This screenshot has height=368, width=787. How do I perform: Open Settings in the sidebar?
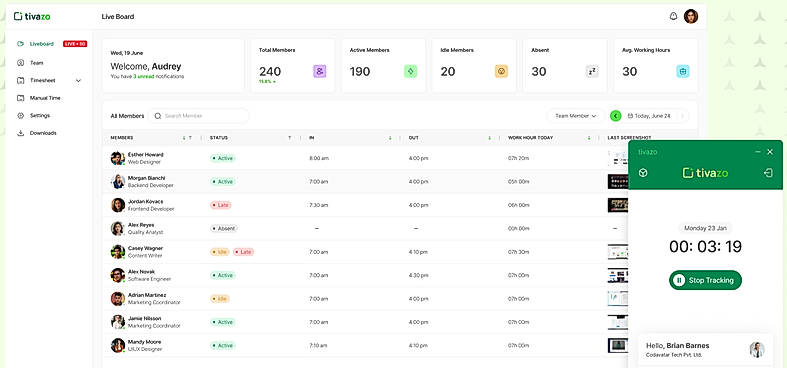40,115
